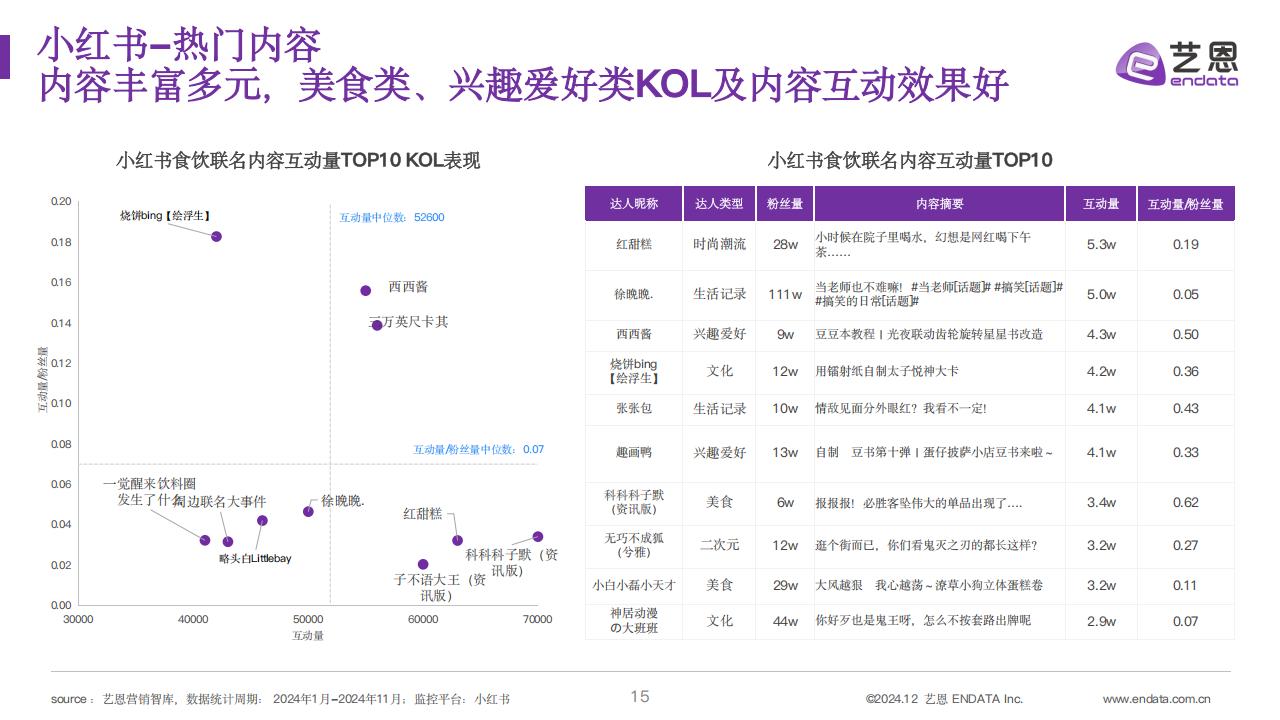Select the 烧饼bing scatter data point
The image size is (1280, 720).
tap(216, 236)
